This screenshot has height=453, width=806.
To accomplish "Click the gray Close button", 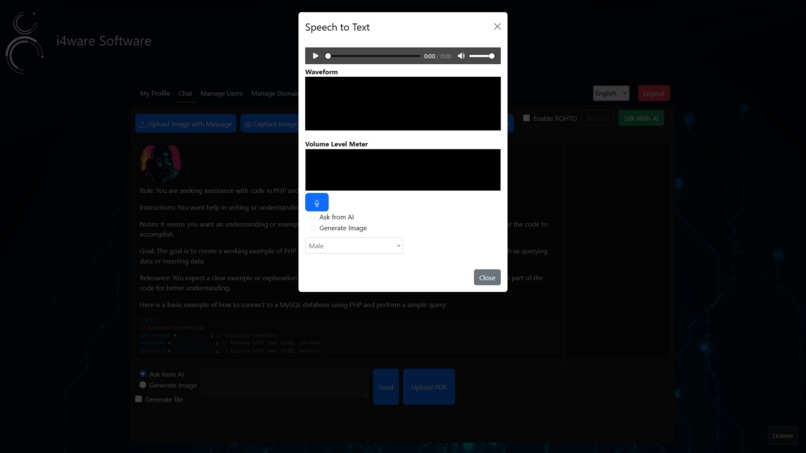I will coord(487,278).
